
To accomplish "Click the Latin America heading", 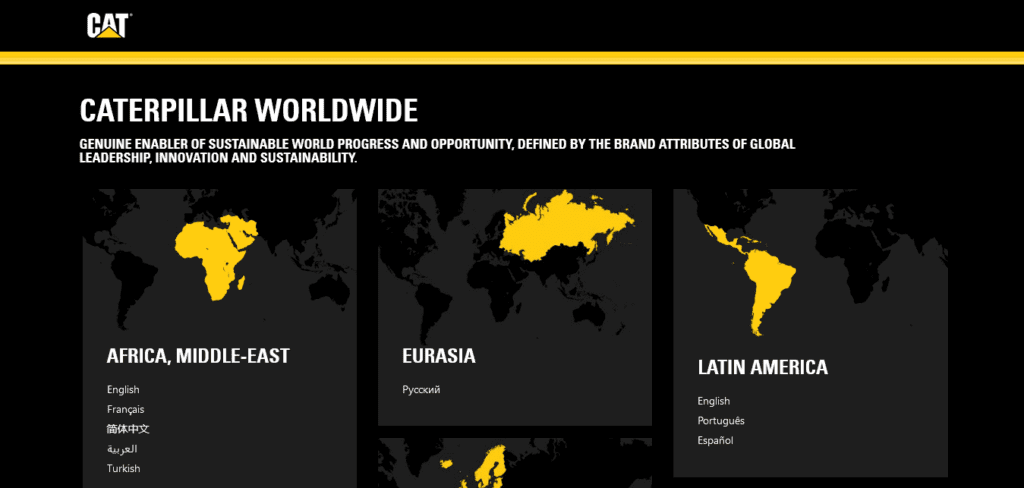I will coord(763,367).
